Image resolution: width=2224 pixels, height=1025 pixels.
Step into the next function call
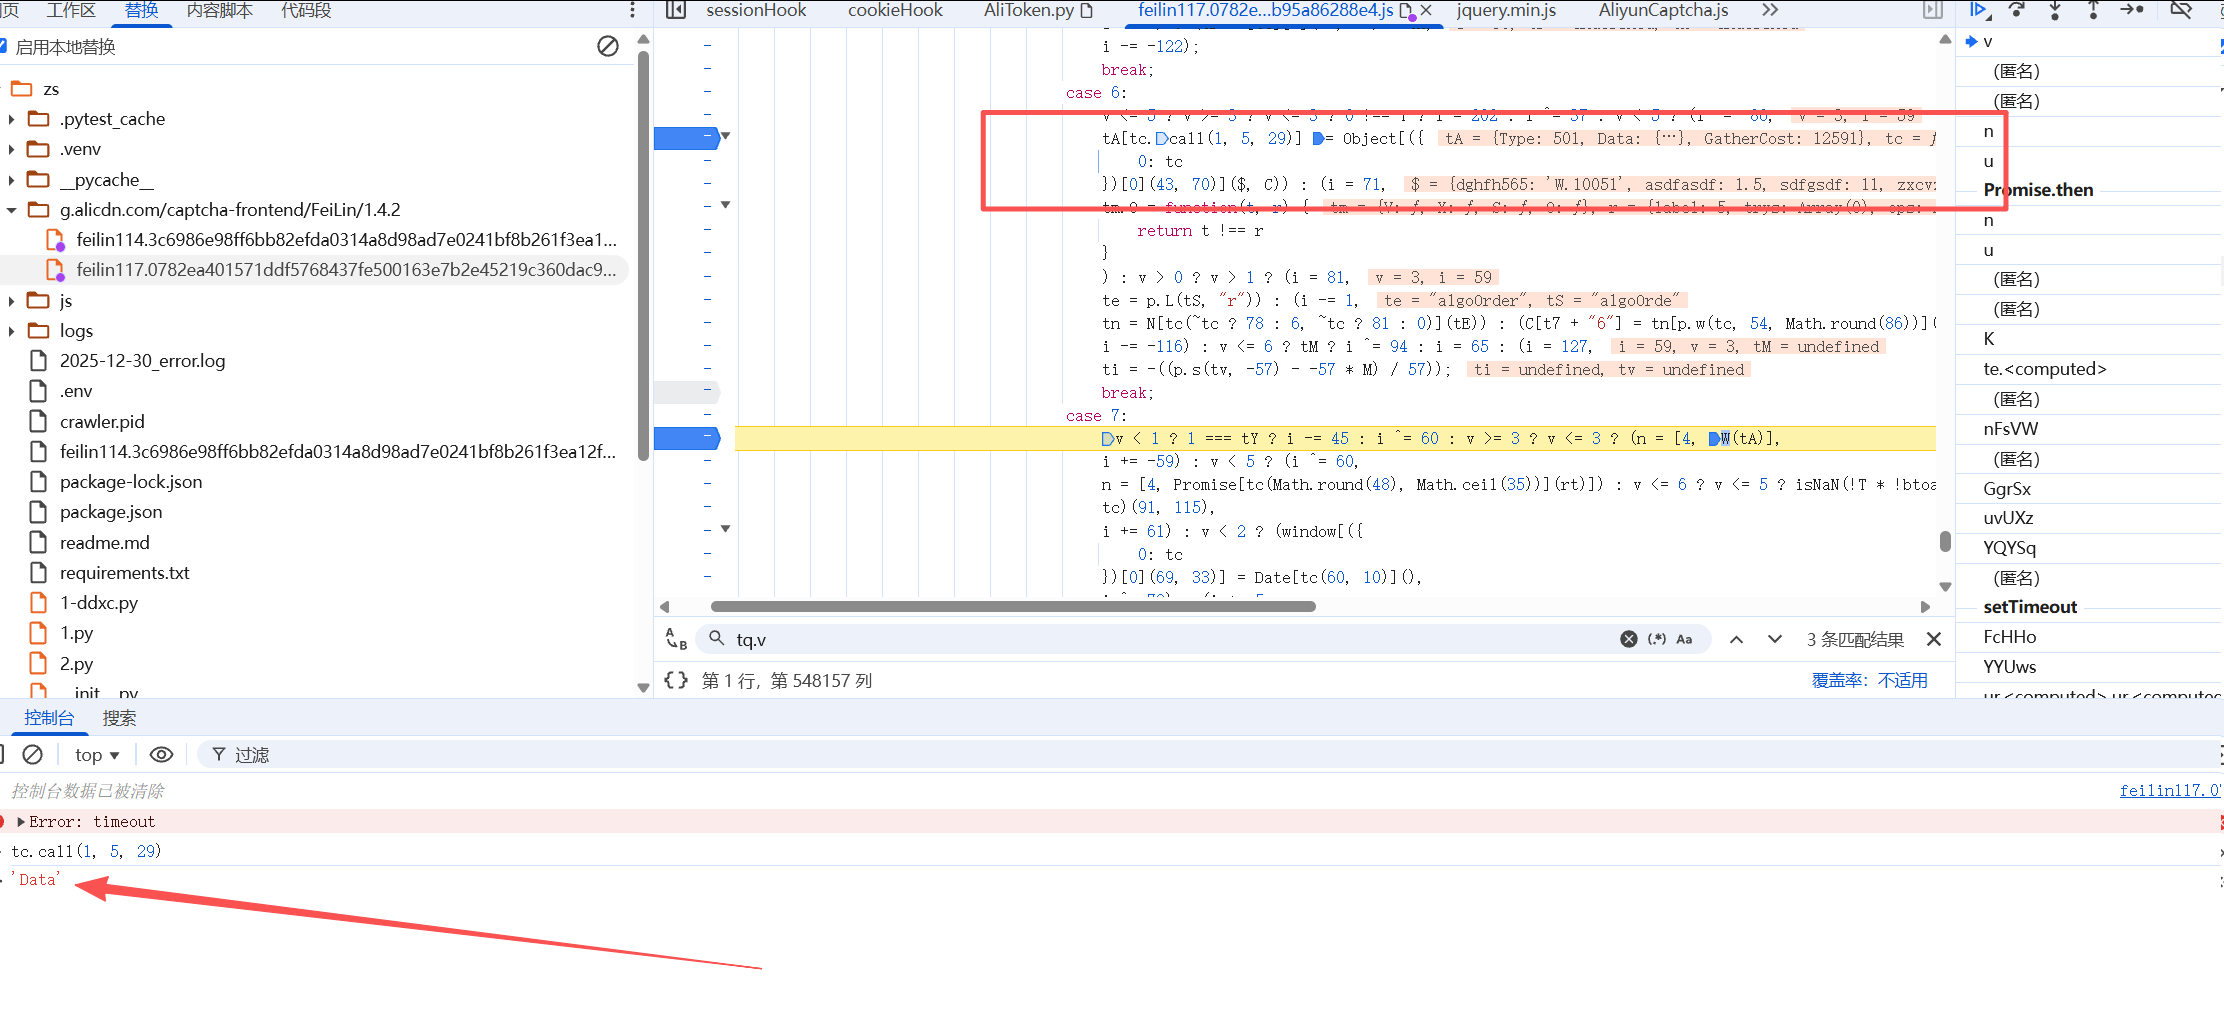point(2055,10)
